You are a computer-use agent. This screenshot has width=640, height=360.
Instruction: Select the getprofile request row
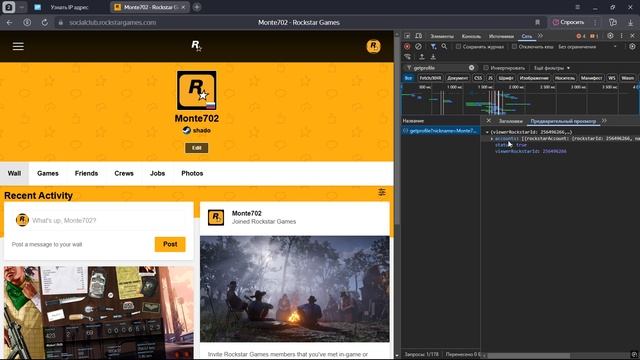440,131
